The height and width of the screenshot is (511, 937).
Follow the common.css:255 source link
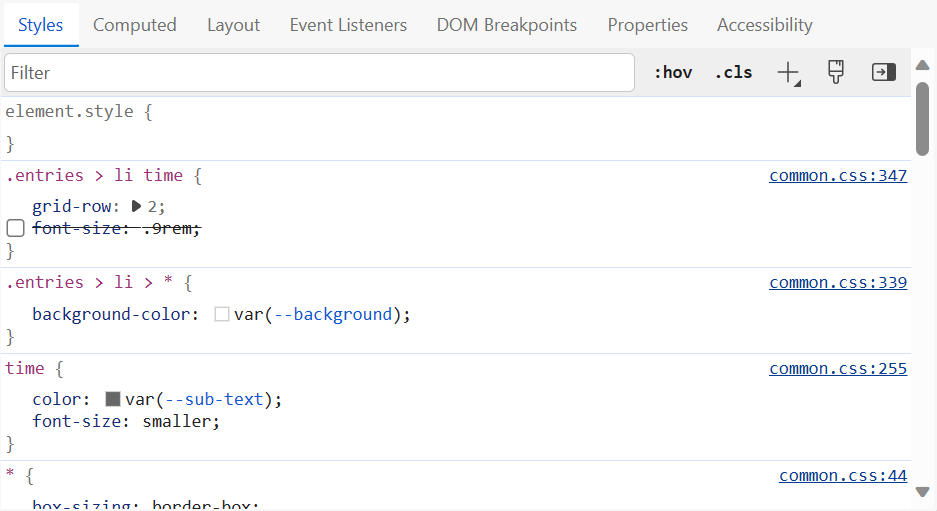tap(837, 369)
